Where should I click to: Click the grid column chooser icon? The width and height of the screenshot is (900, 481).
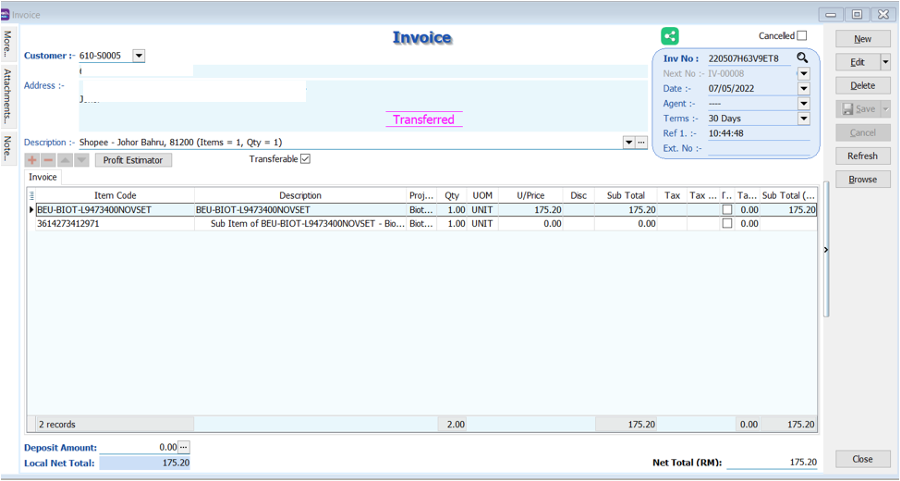pyautogui.click(x=31, y=196)
